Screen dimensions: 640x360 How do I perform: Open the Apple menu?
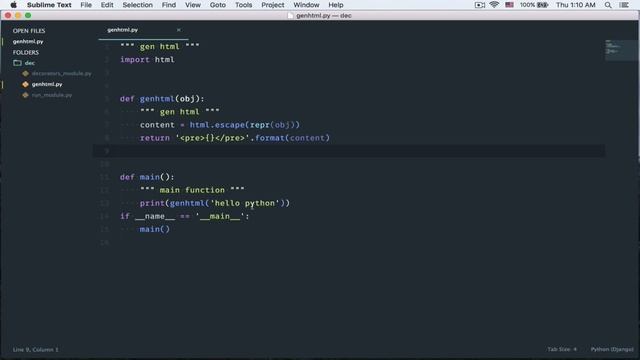(x=13, y=5)
